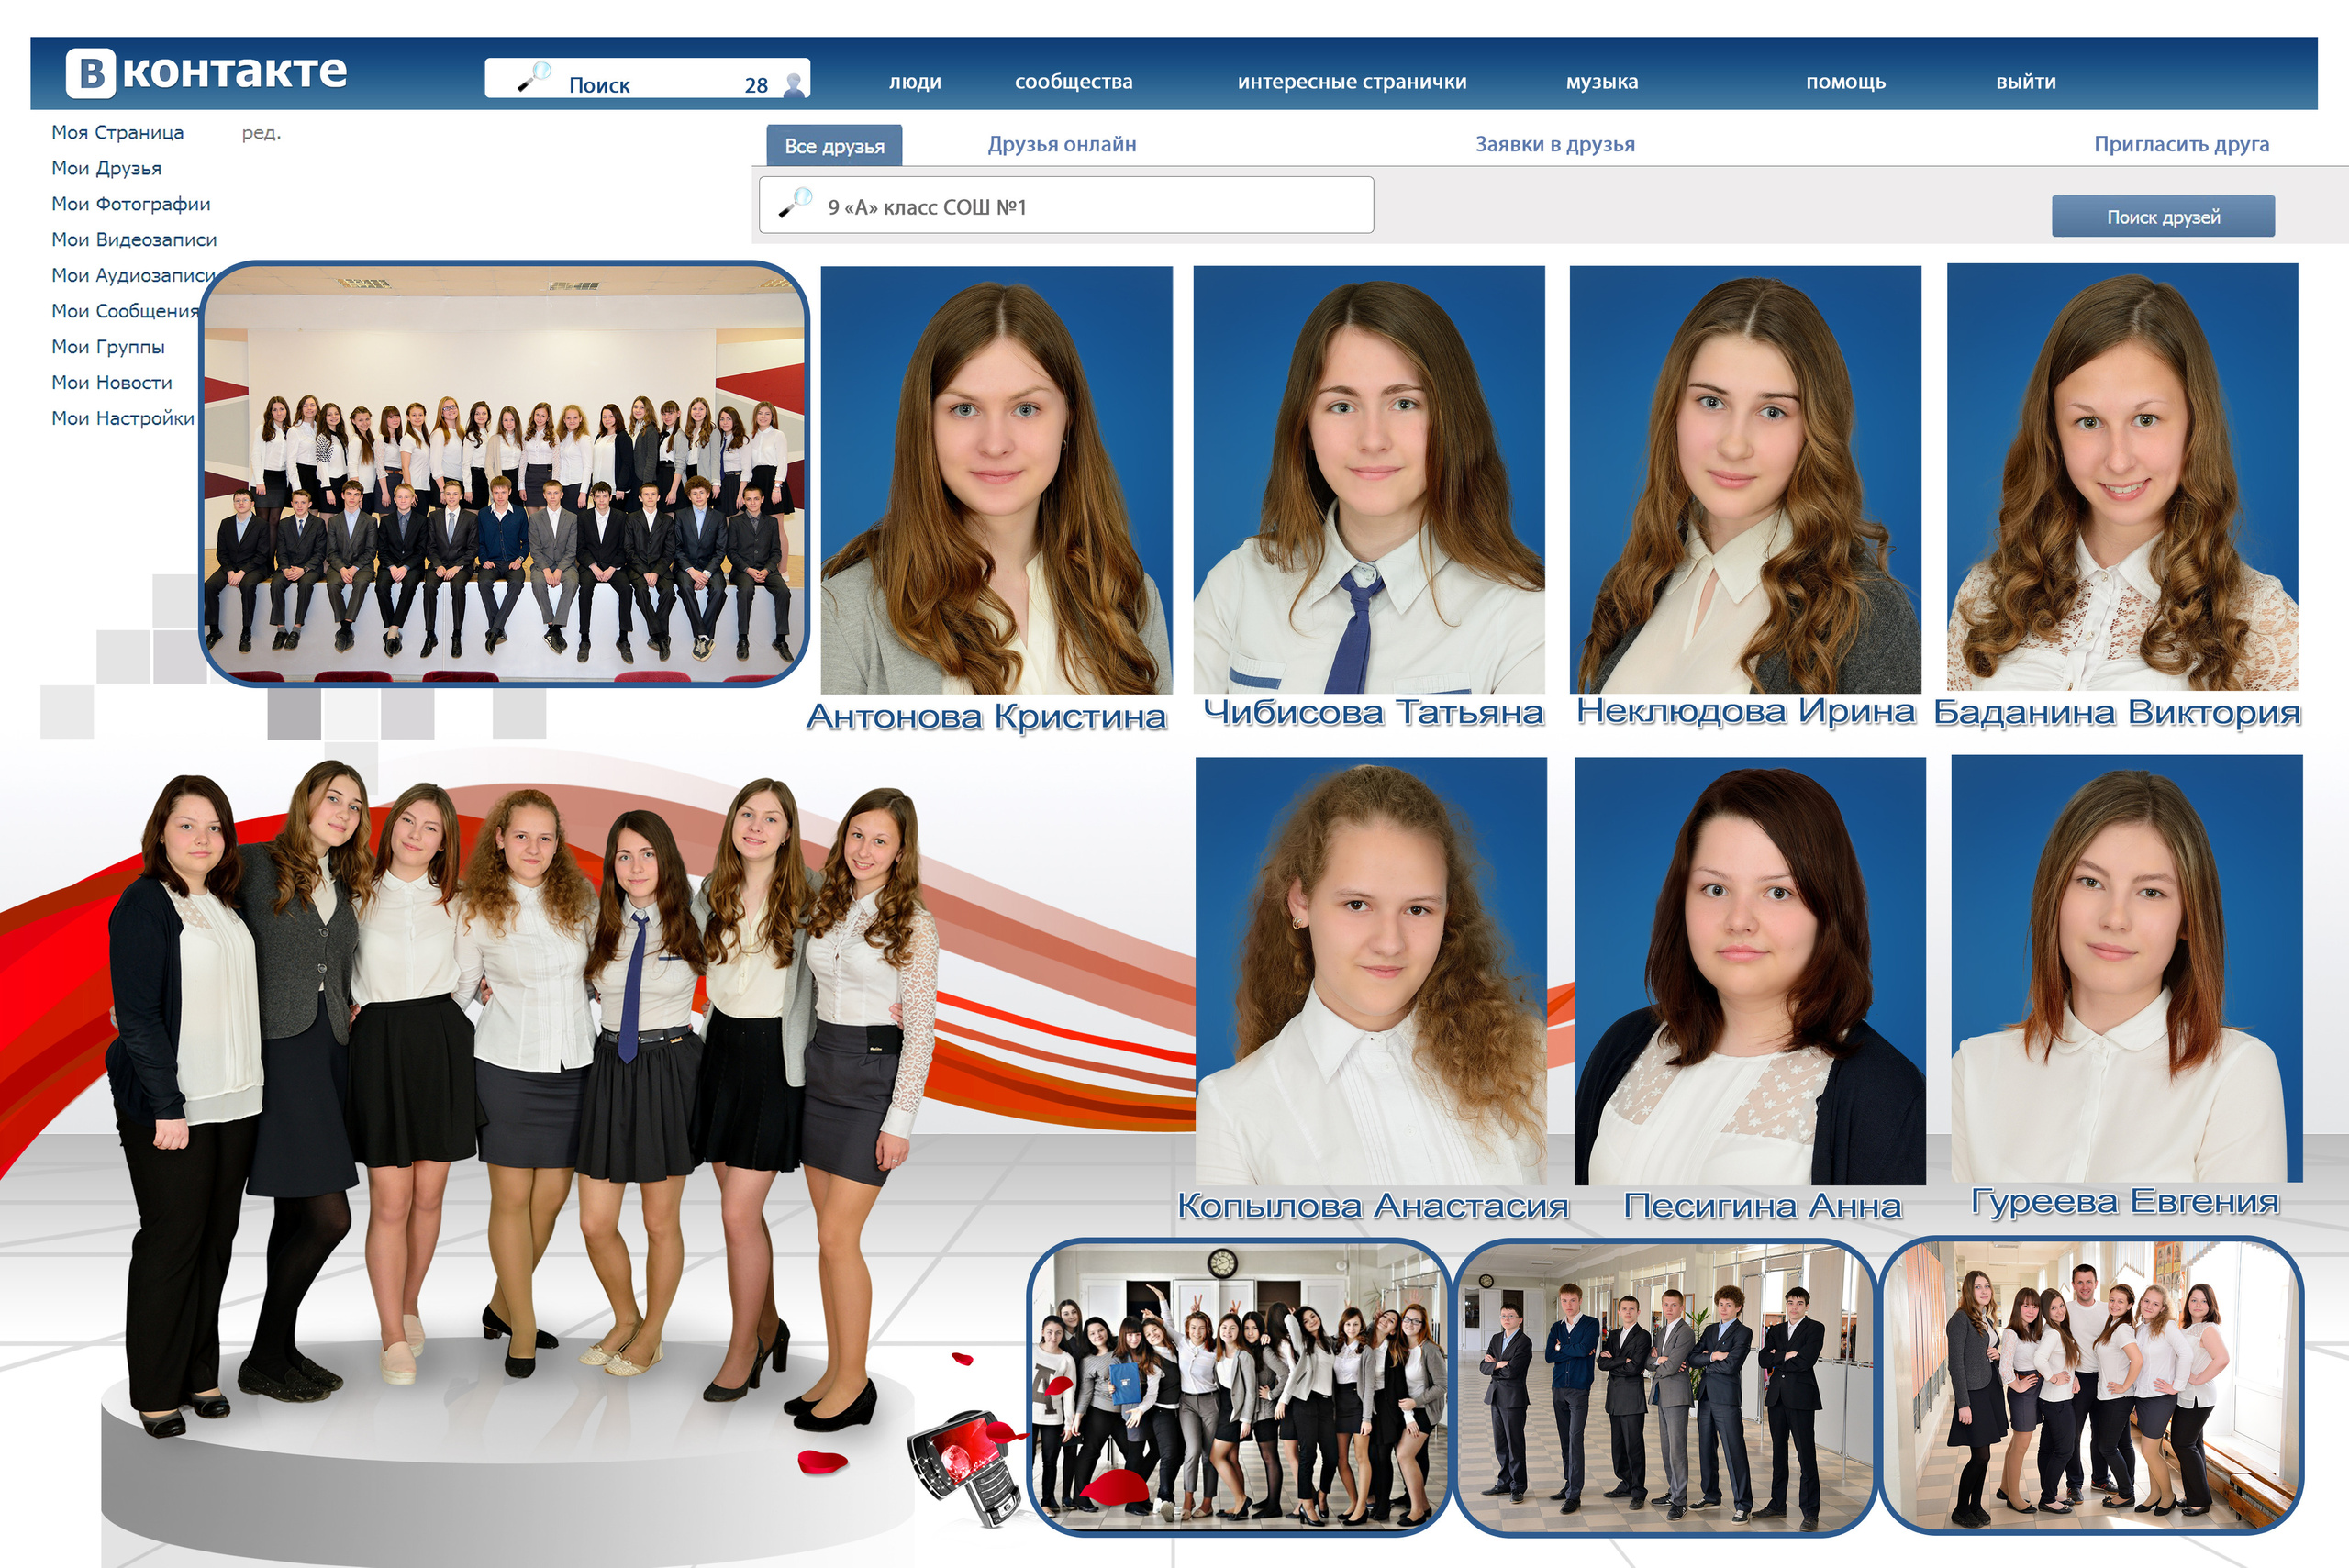Click выйти to log out
Image resolution: width=2349 pixels, height=1568 pixels.
click(2025, 82)
